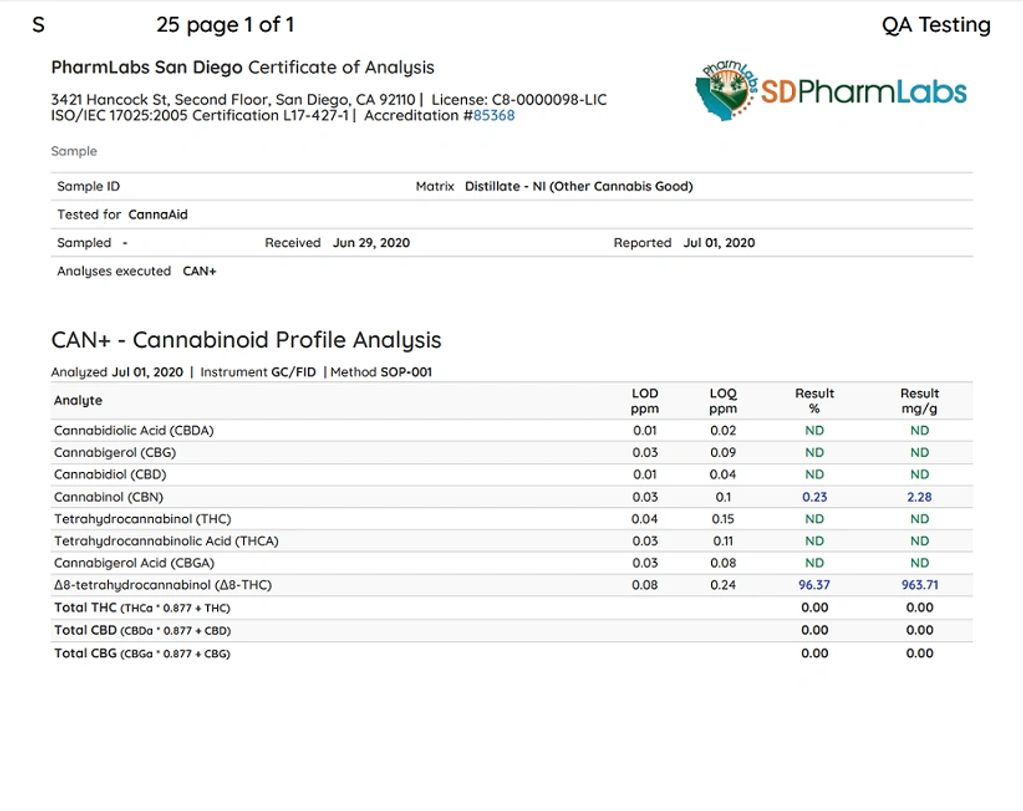This screenshot has height=811, width=1023.
Task: Select the PharmLabs San Diego title
Action: tap(148, 68)
